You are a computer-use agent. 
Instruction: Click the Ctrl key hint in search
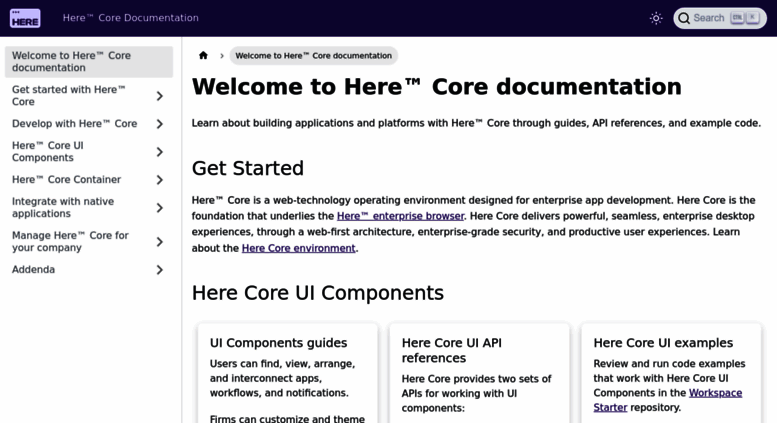tap(737, 18)
